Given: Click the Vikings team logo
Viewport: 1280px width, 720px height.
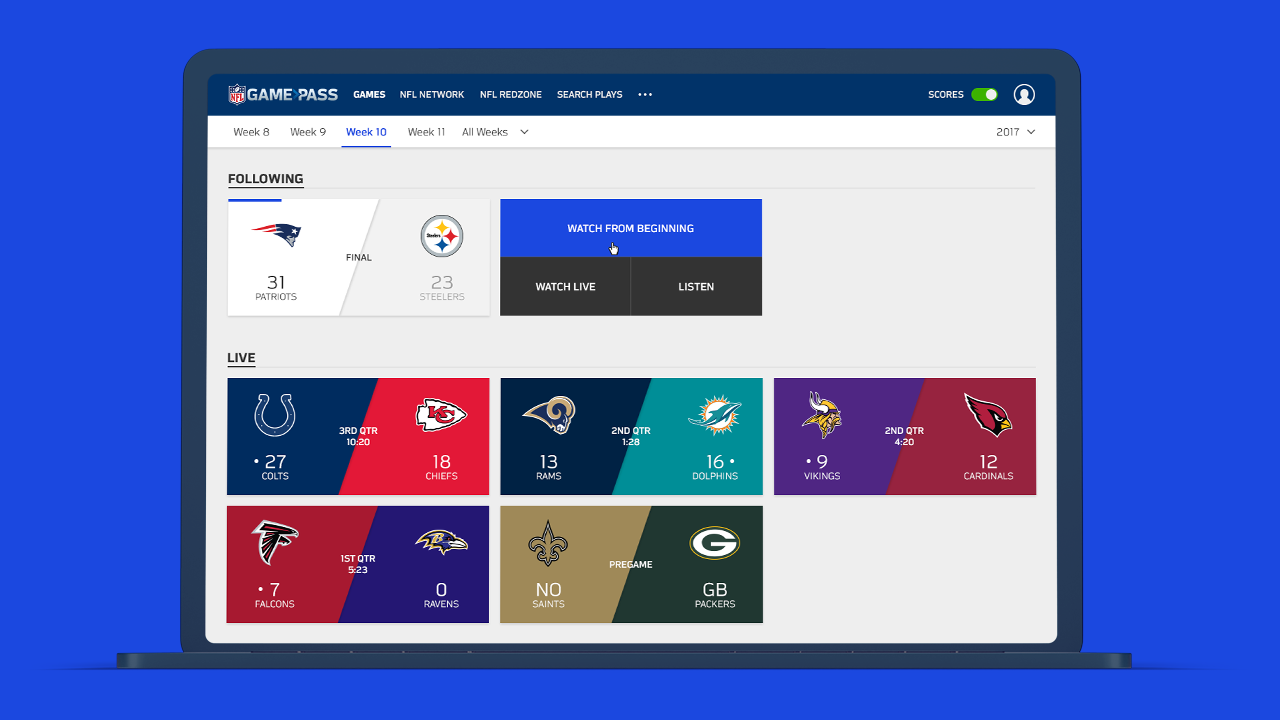Looking at the screenshot, I should [821, 414].
